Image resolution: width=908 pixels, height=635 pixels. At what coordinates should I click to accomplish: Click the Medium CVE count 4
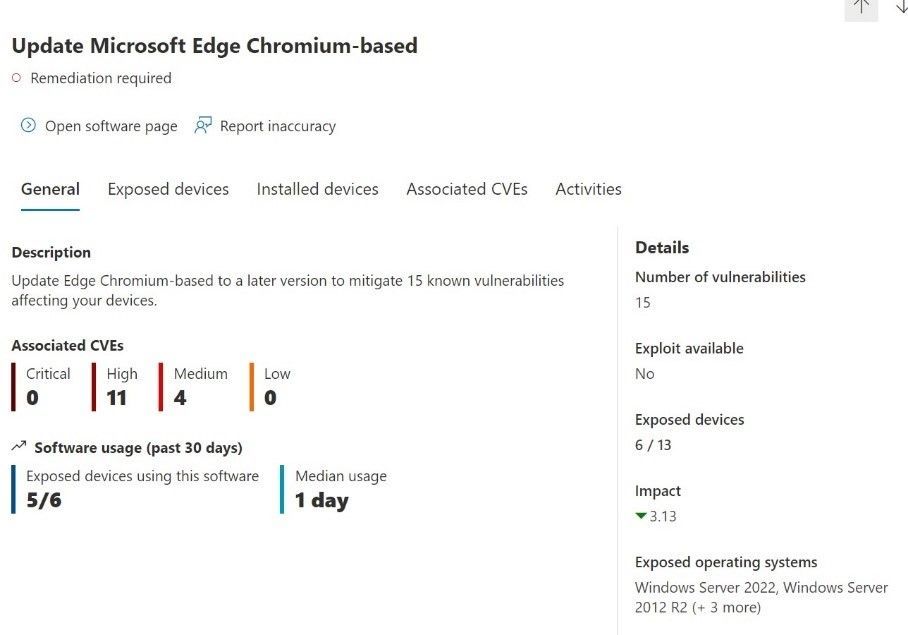tap(180, 398)
